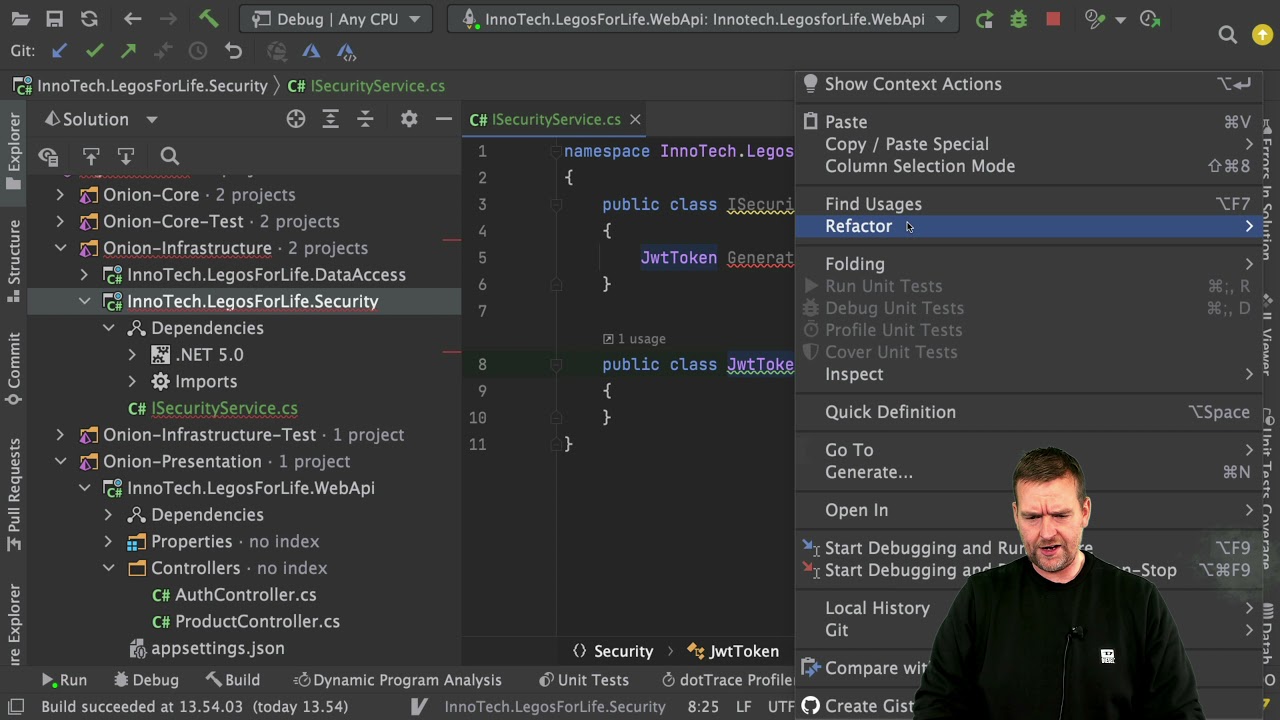Choose Column Selection Mode entry

(1029, 166)
